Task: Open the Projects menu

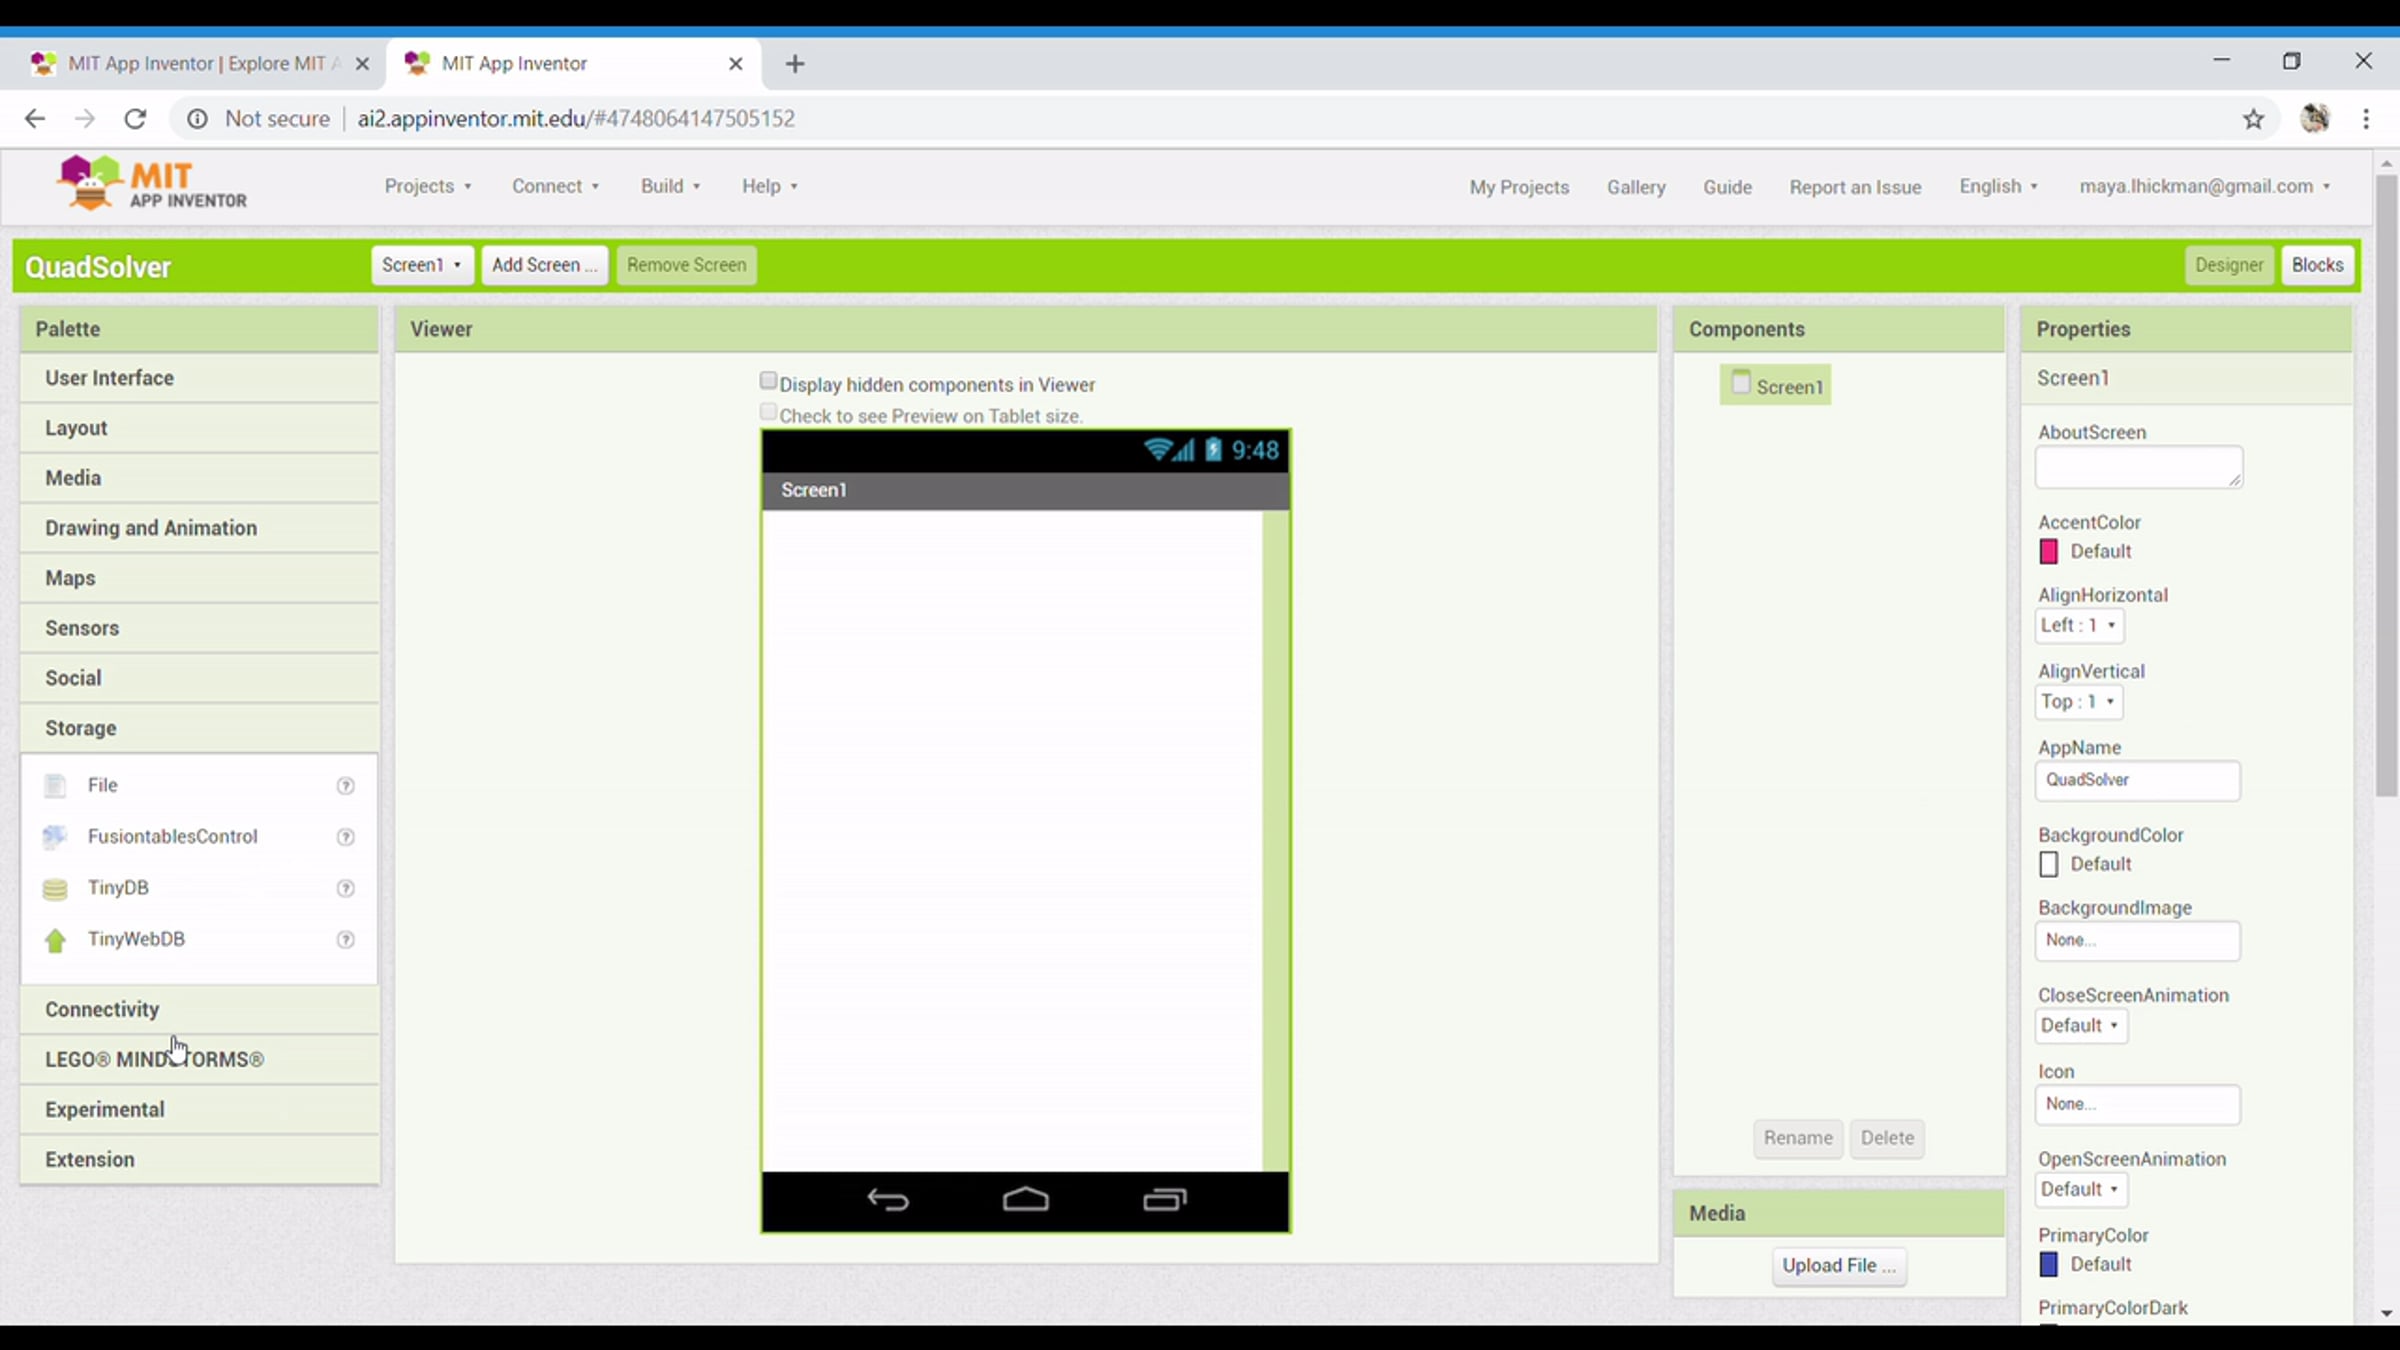Action: 428,186
